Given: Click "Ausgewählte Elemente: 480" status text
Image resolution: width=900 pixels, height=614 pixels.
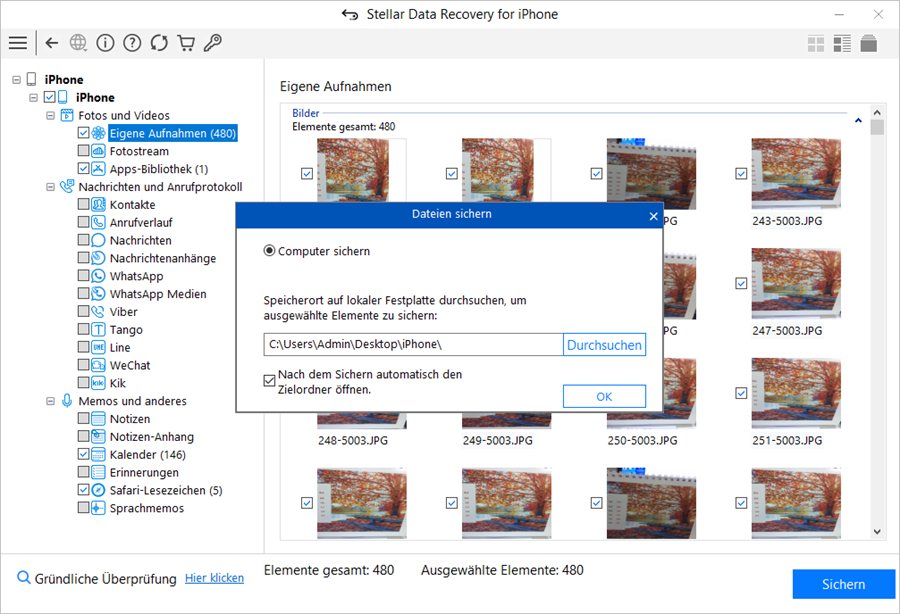Looking at the screenshot, I should (x=502, y=570).
